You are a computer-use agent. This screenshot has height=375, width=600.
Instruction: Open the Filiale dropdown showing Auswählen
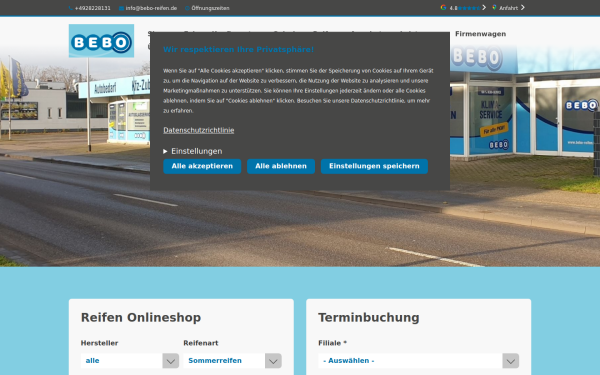[x=419, y=360]
